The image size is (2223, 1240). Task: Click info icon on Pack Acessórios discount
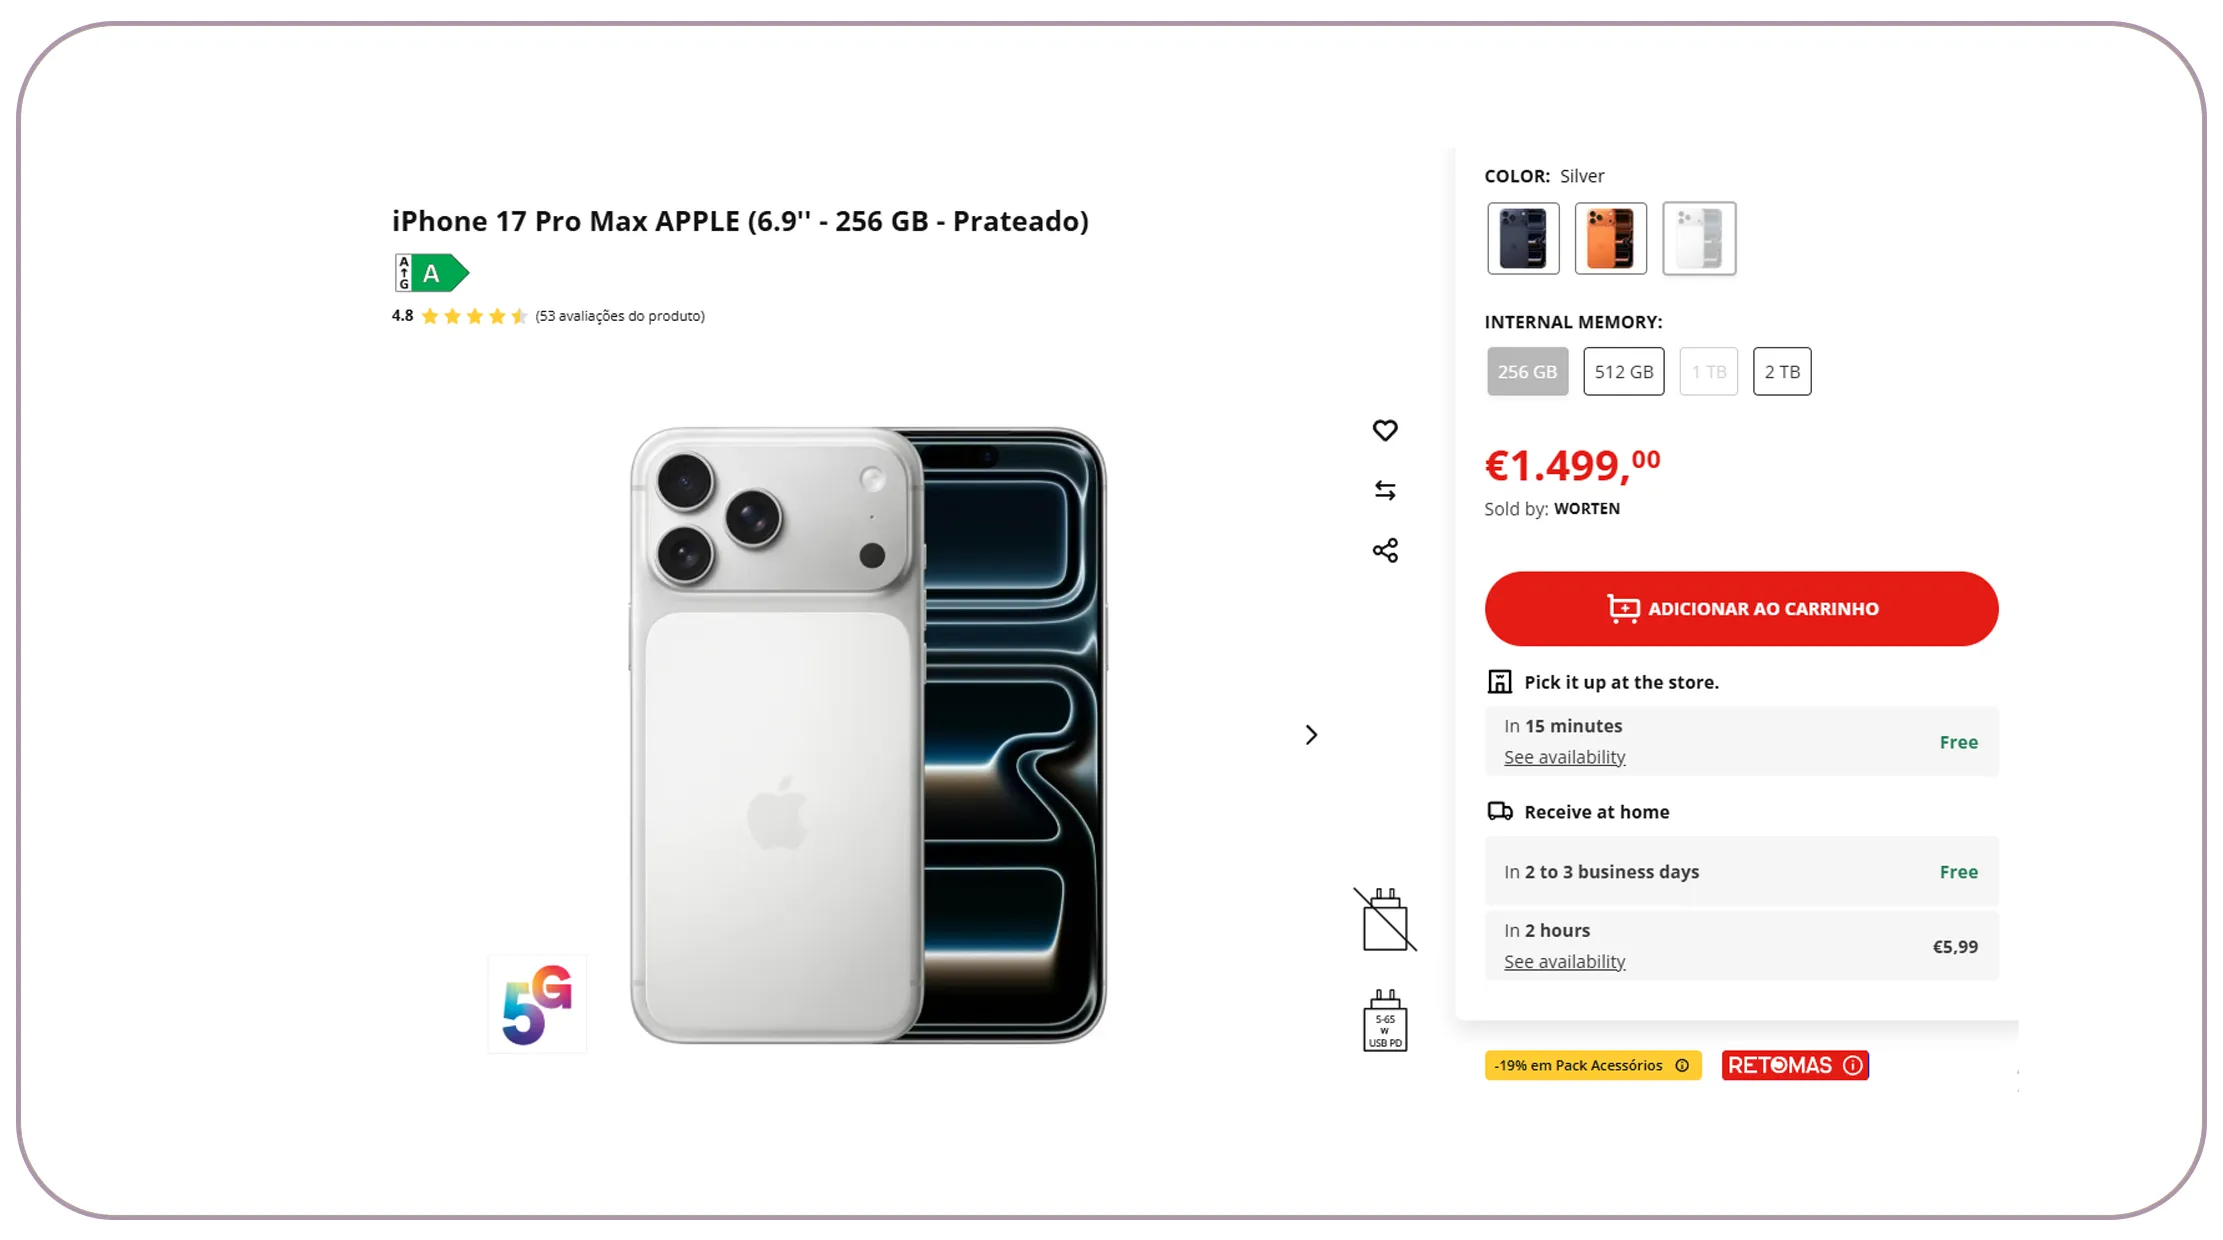1682,1066
